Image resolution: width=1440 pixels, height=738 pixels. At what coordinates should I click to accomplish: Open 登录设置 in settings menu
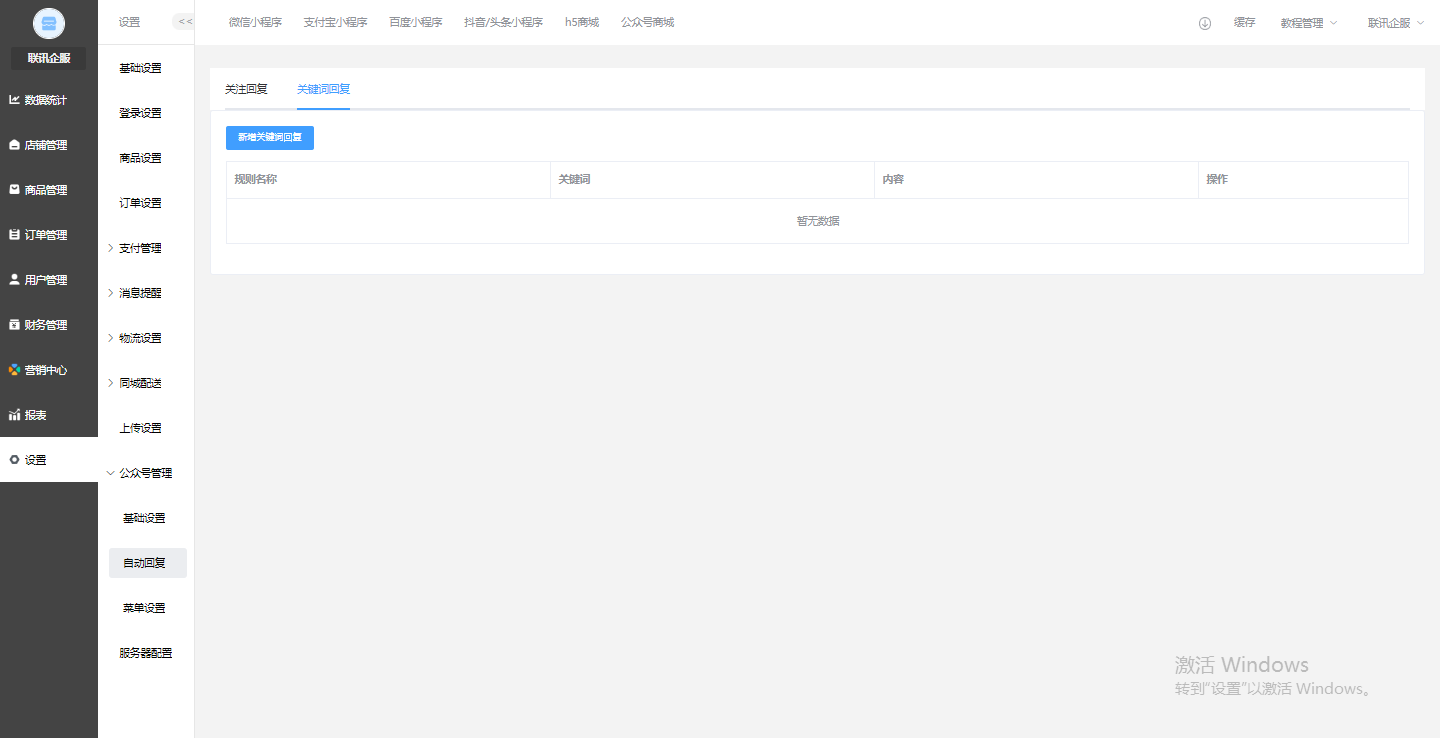[140, 113]
